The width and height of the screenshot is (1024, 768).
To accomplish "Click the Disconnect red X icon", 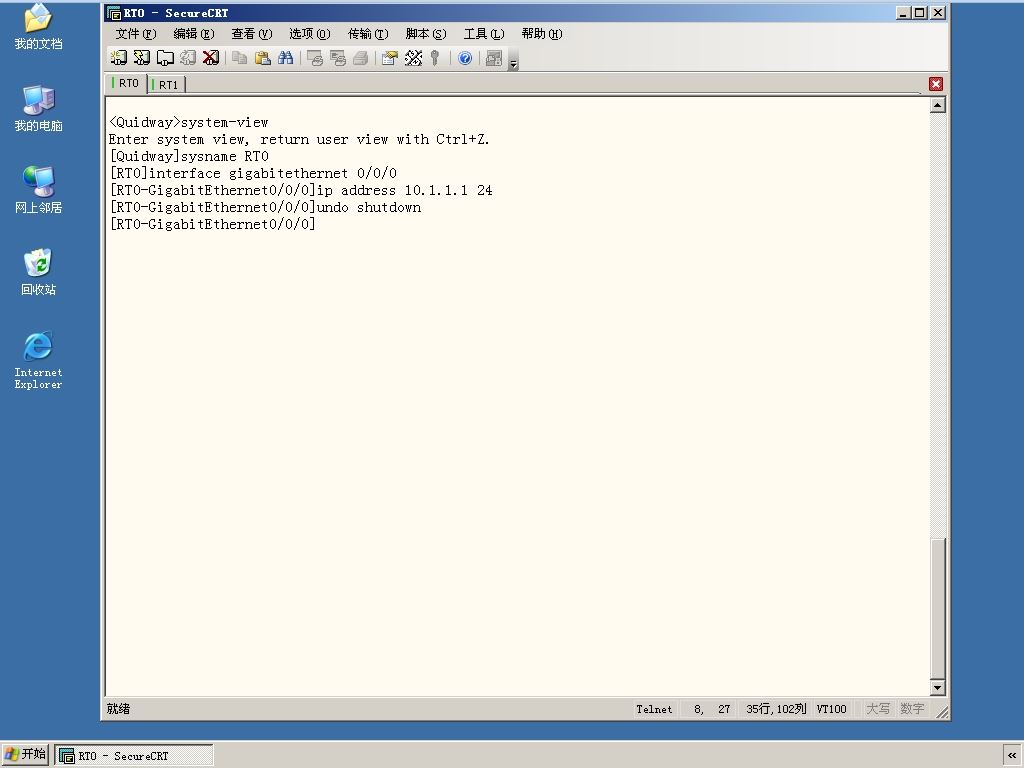I will point(211,58).
